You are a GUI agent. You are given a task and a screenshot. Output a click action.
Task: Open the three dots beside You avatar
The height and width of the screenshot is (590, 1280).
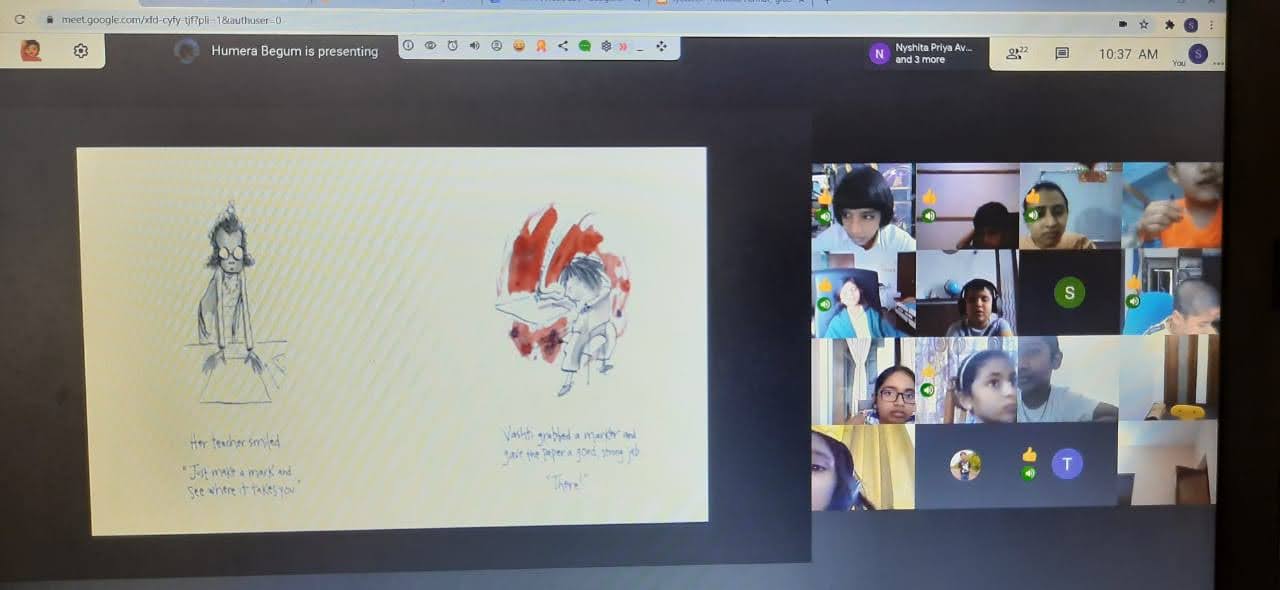tap(1218, 63)
